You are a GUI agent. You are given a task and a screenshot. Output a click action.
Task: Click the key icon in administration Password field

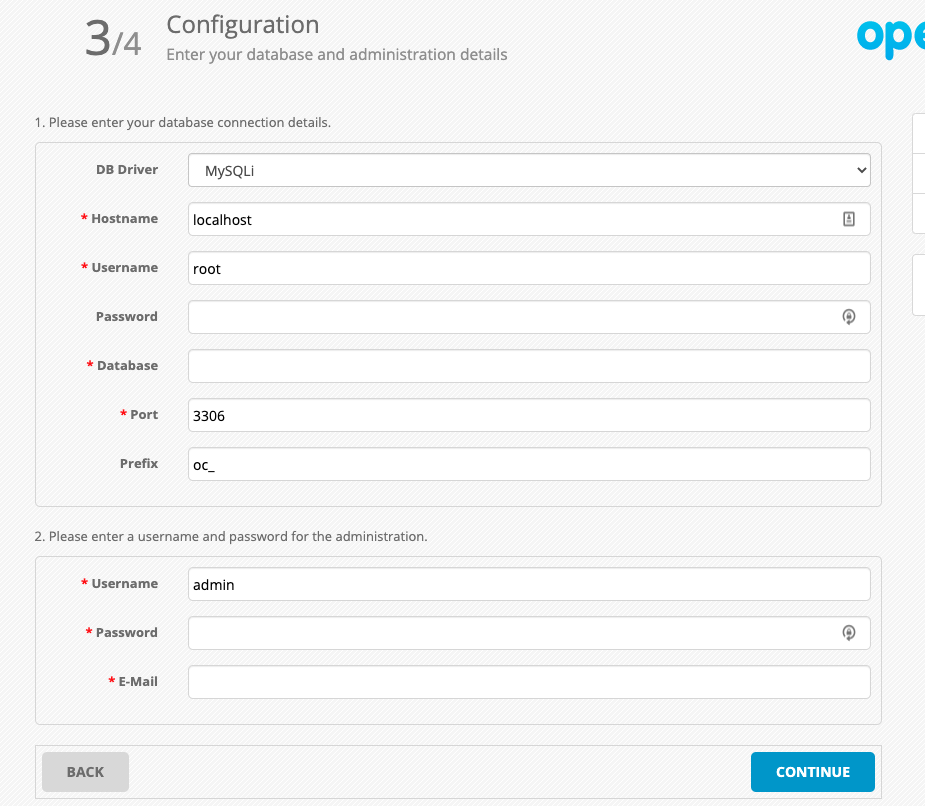point(848,633)
